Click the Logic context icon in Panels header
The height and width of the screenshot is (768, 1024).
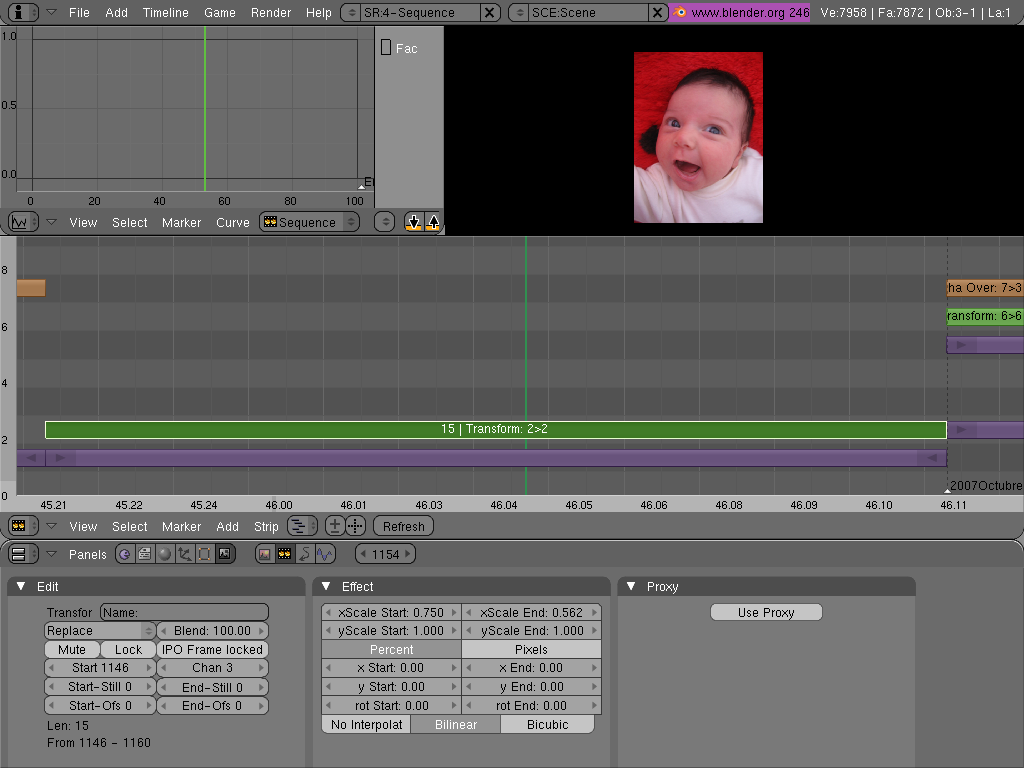[x=125, y=554]
